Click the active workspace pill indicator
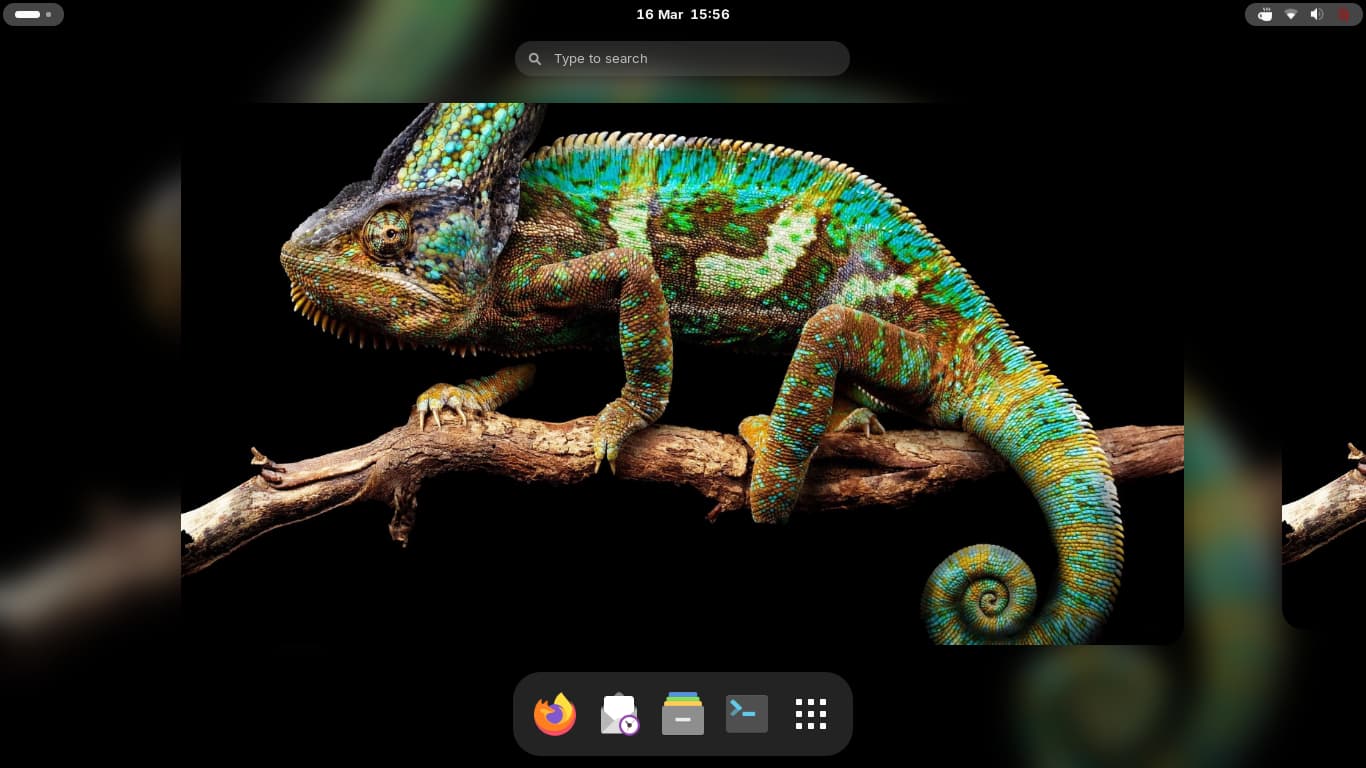The width and height of the screenshot is (1366, 768). (x=27, y=14)
